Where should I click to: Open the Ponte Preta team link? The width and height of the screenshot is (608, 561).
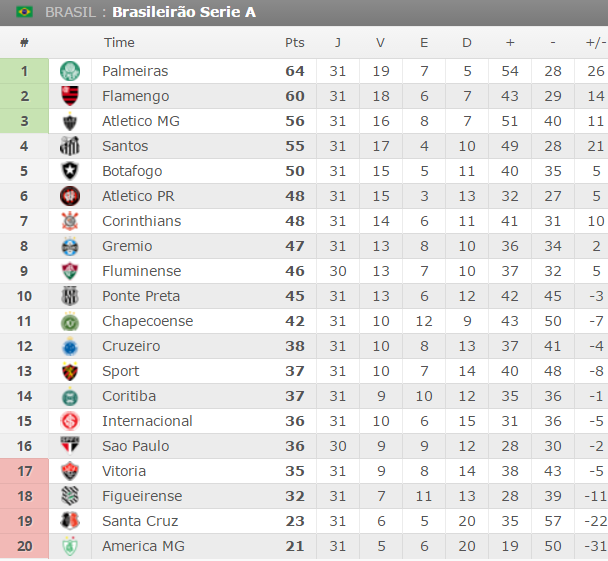(x=141, y=296)
